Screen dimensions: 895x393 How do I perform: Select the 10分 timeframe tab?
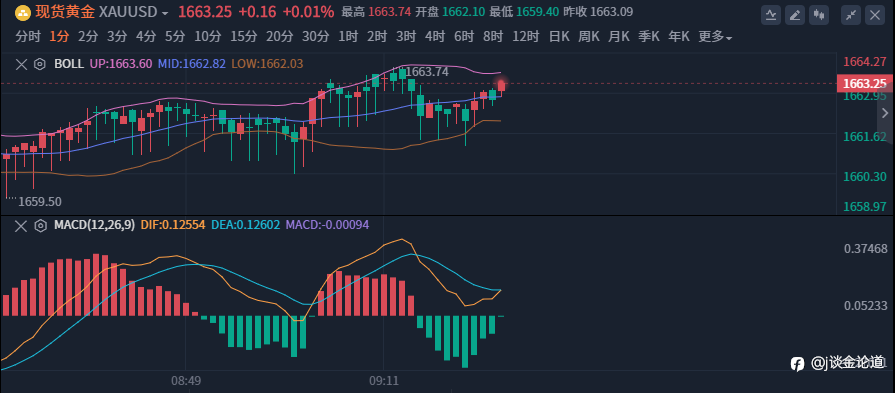[207, 37]
